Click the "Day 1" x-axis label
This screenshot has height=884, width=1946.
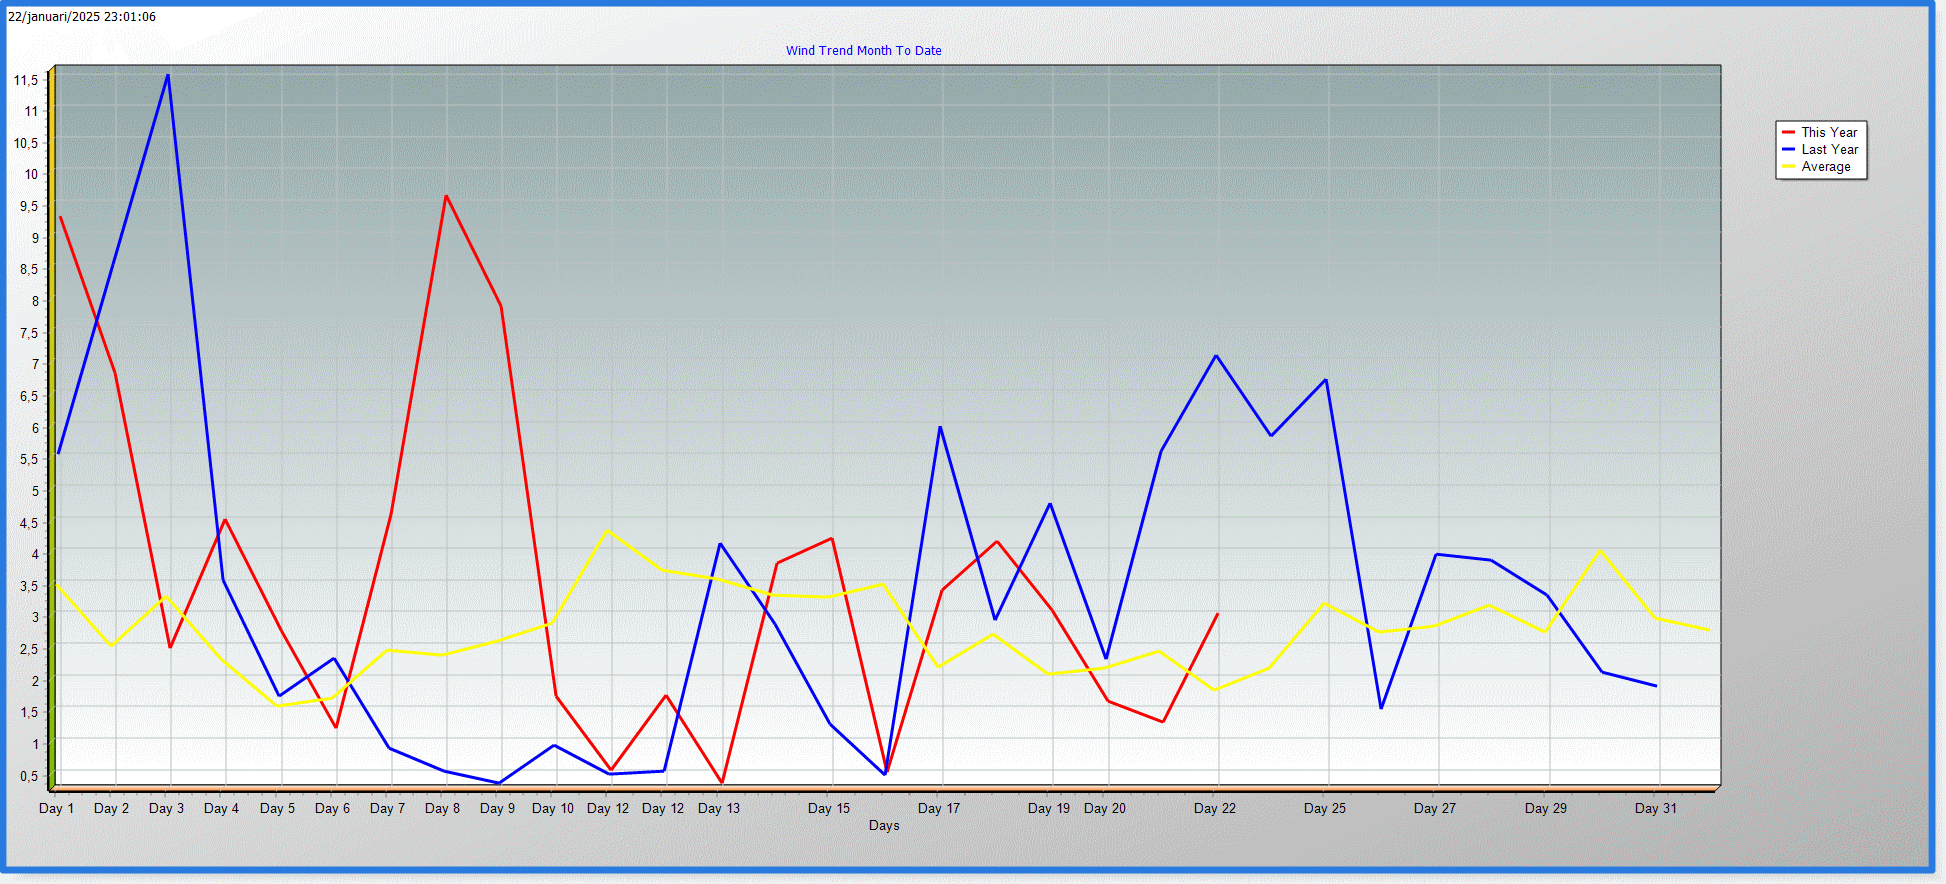click(56, 808)
